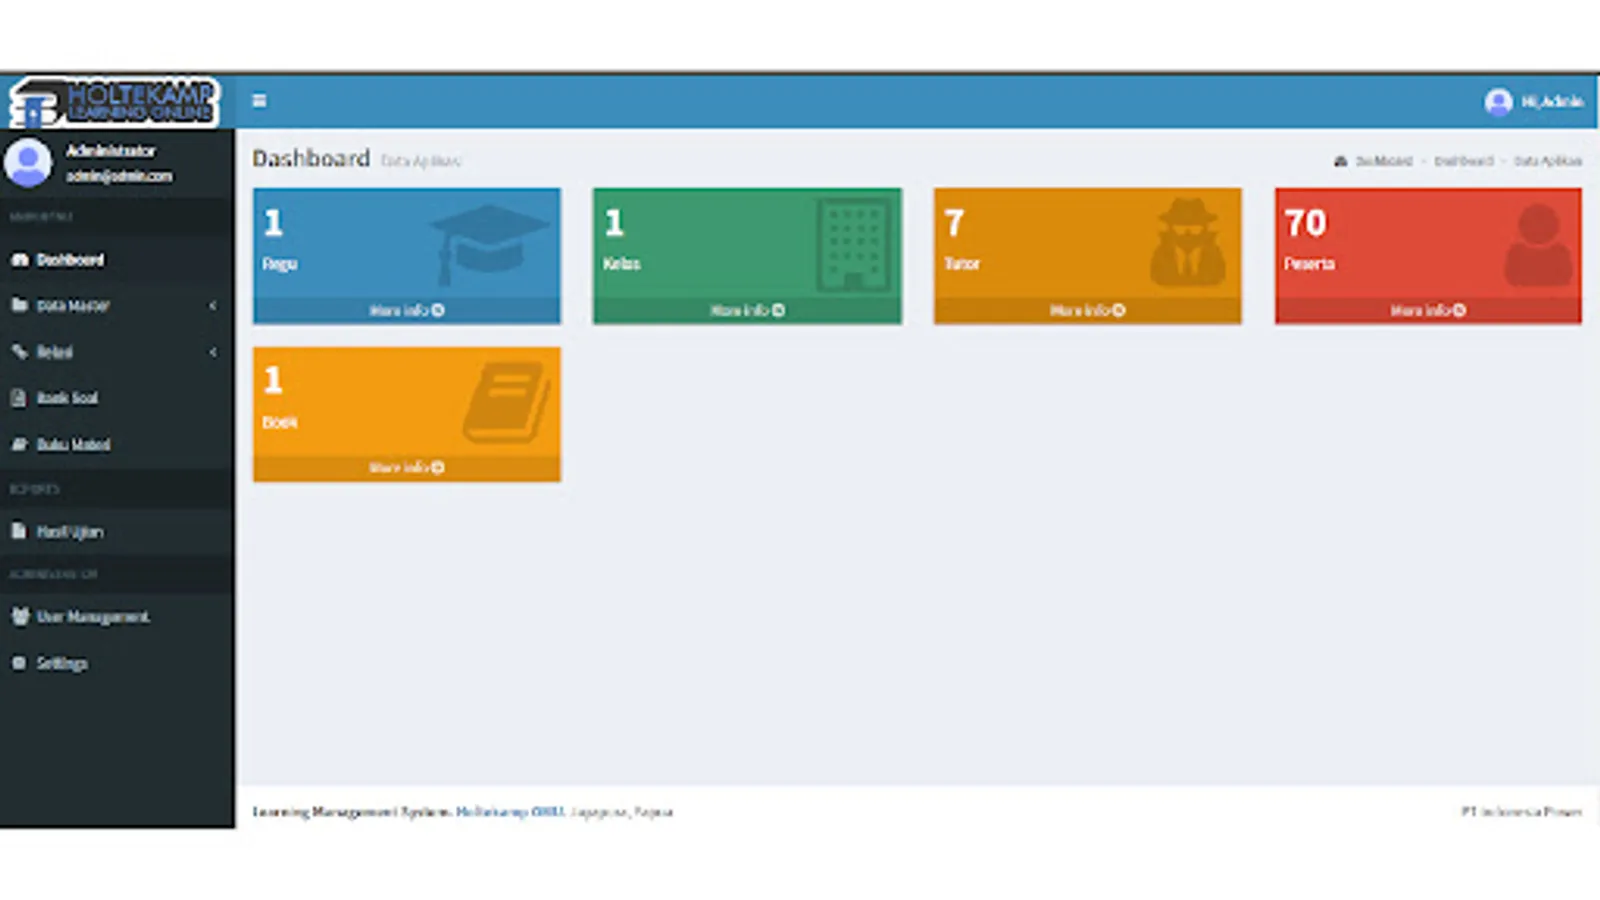Click the spy icon on Tutor card

[x=1187, y=242]
